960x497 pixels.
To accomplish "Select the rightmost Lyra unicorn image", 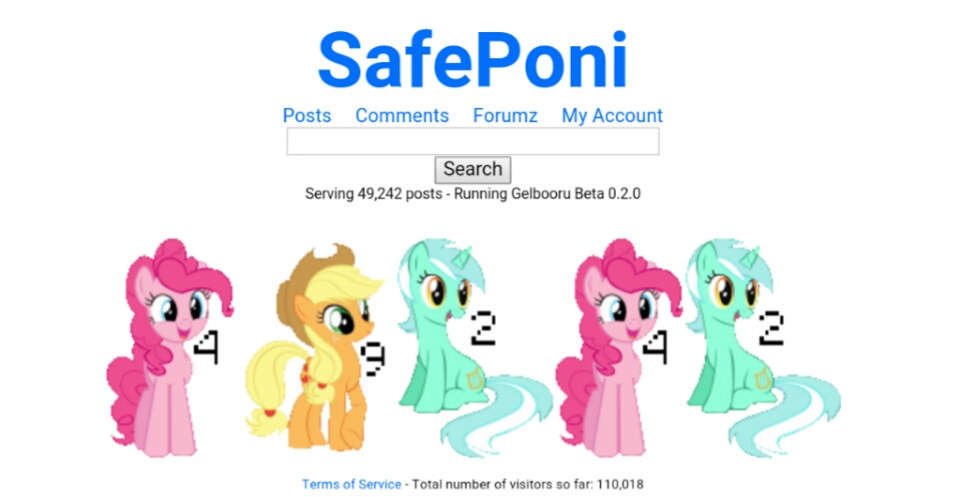I will (763, 348).
